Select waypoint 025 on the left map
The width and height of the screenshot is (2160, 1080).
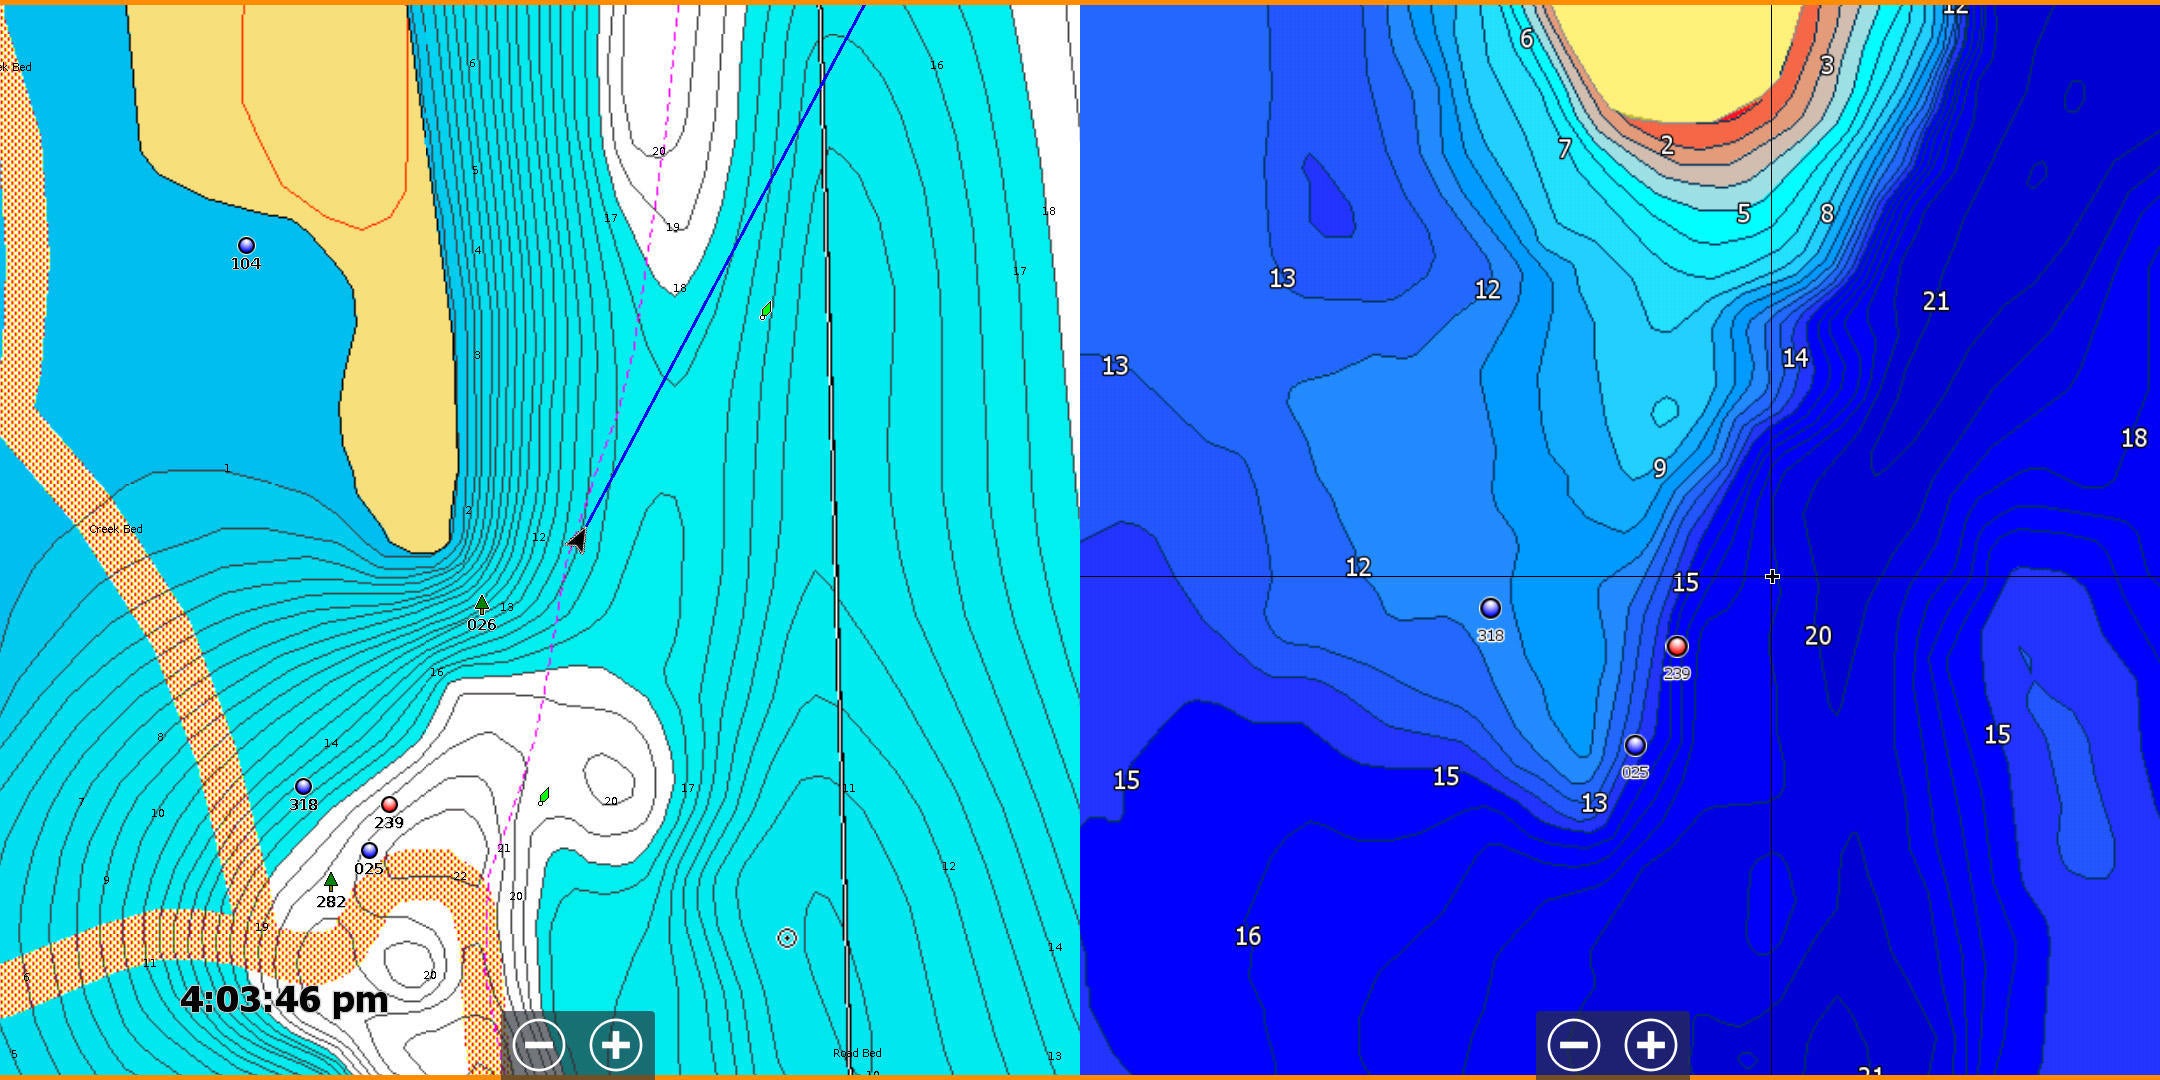369,852
